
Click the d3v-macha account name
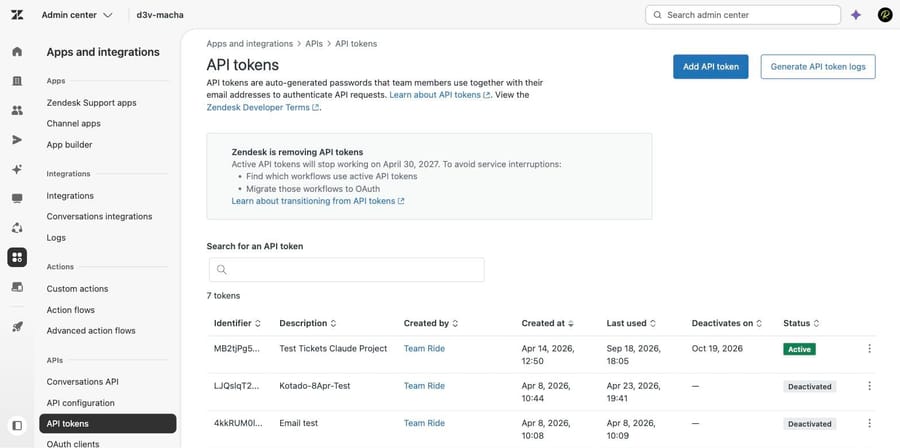point(160,15)
